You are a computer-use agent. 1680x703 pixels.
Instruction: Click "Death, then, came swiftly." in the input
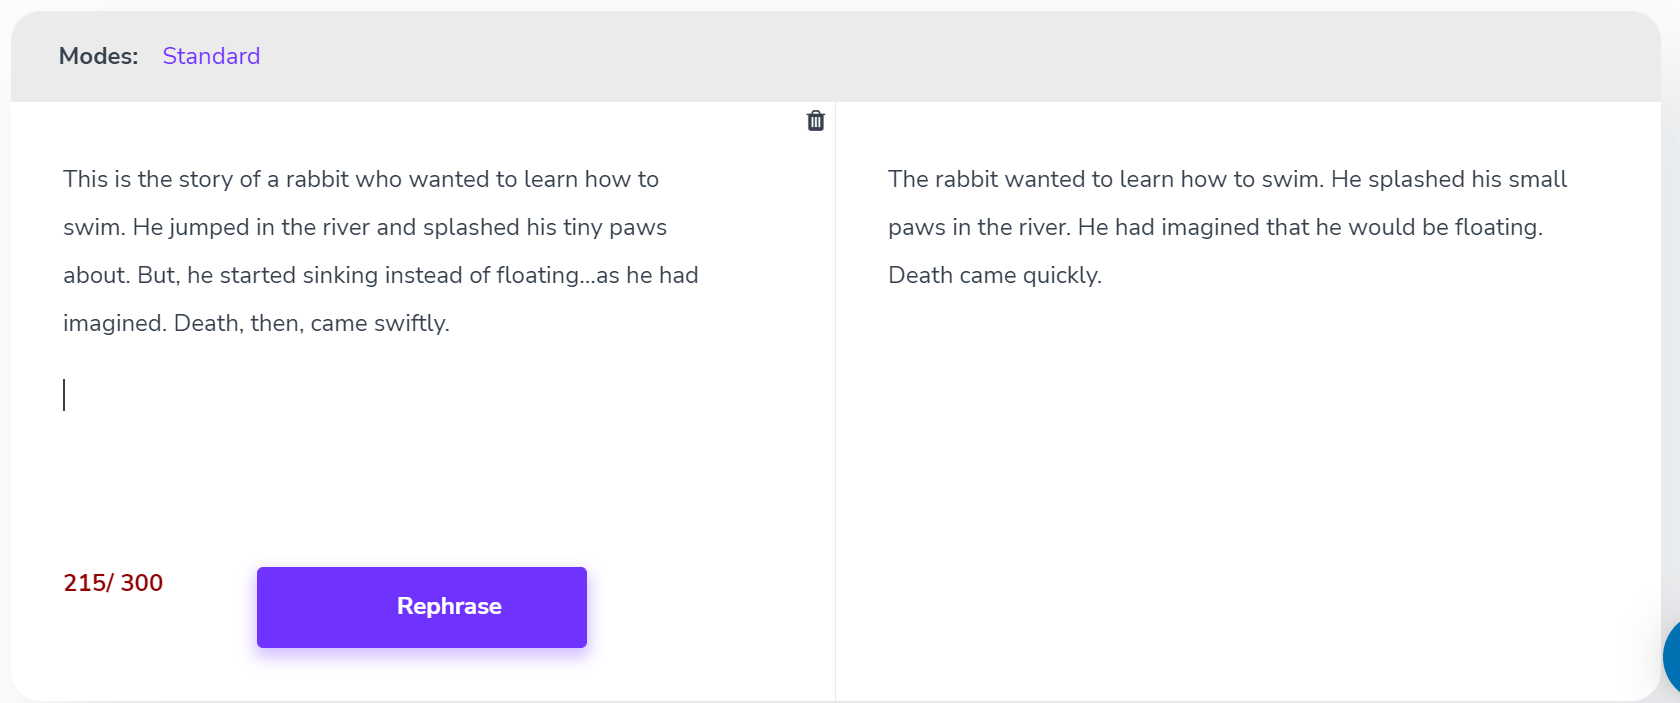tap(311, 323)
